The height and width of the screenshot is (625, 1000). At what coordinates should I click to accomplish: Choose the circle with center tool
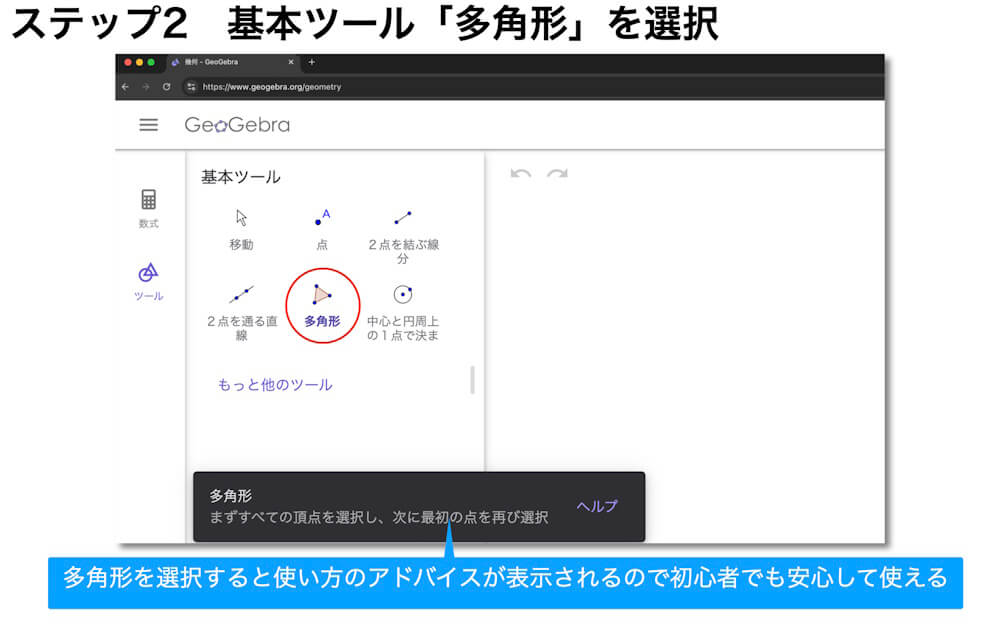402,295
